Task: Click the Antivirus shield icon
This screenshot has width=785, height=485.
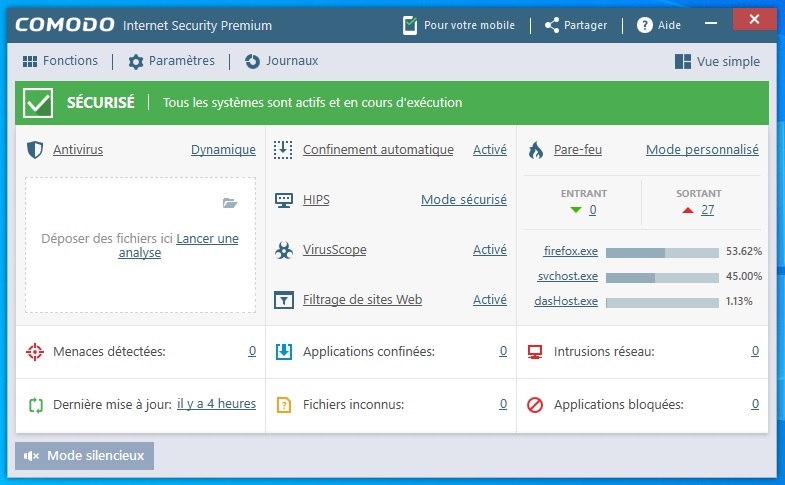Action: tap(35, 150)
